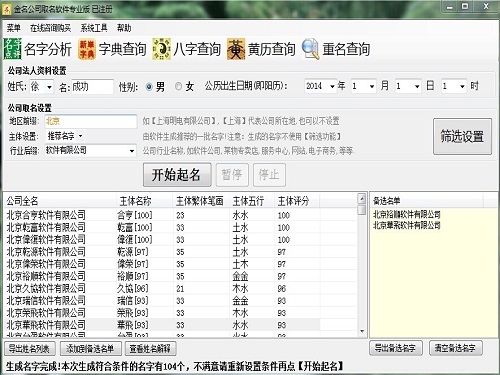The height and width of the screenshot is (375, 500).
Task: Open the 菜单 menu
Action: tap(14, 28)
